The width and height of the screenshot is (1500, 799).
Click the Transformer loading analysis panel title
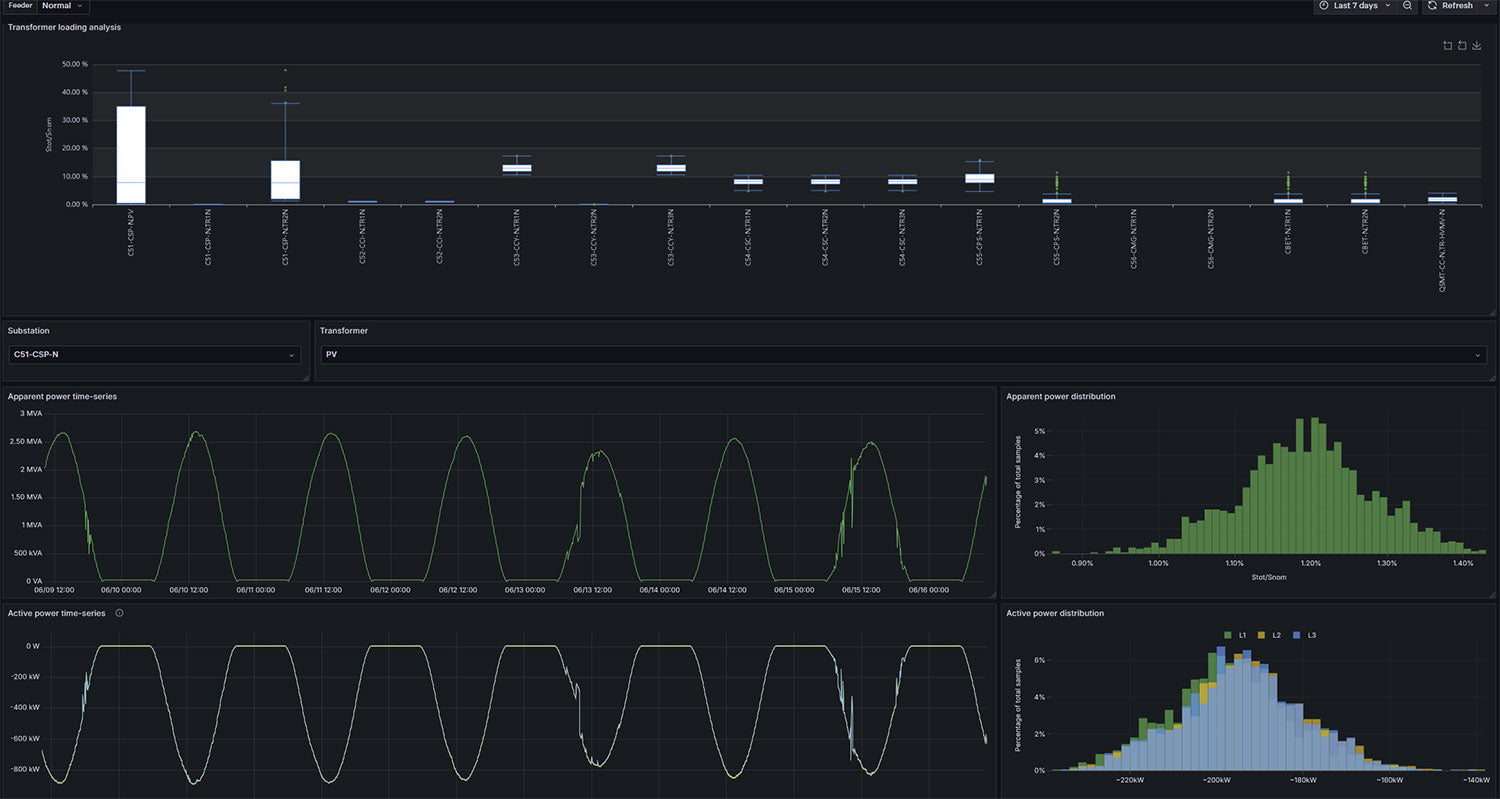coord(64,27)
